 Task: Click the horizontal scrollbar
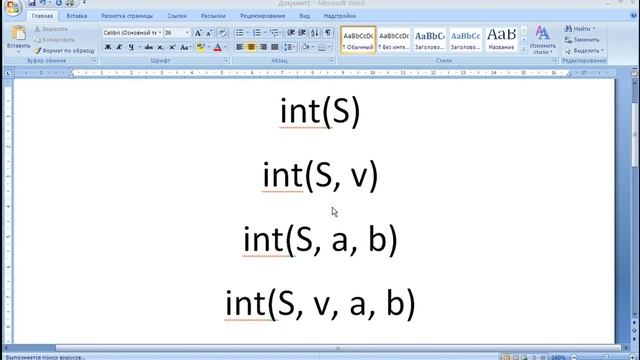pos(338,348)
